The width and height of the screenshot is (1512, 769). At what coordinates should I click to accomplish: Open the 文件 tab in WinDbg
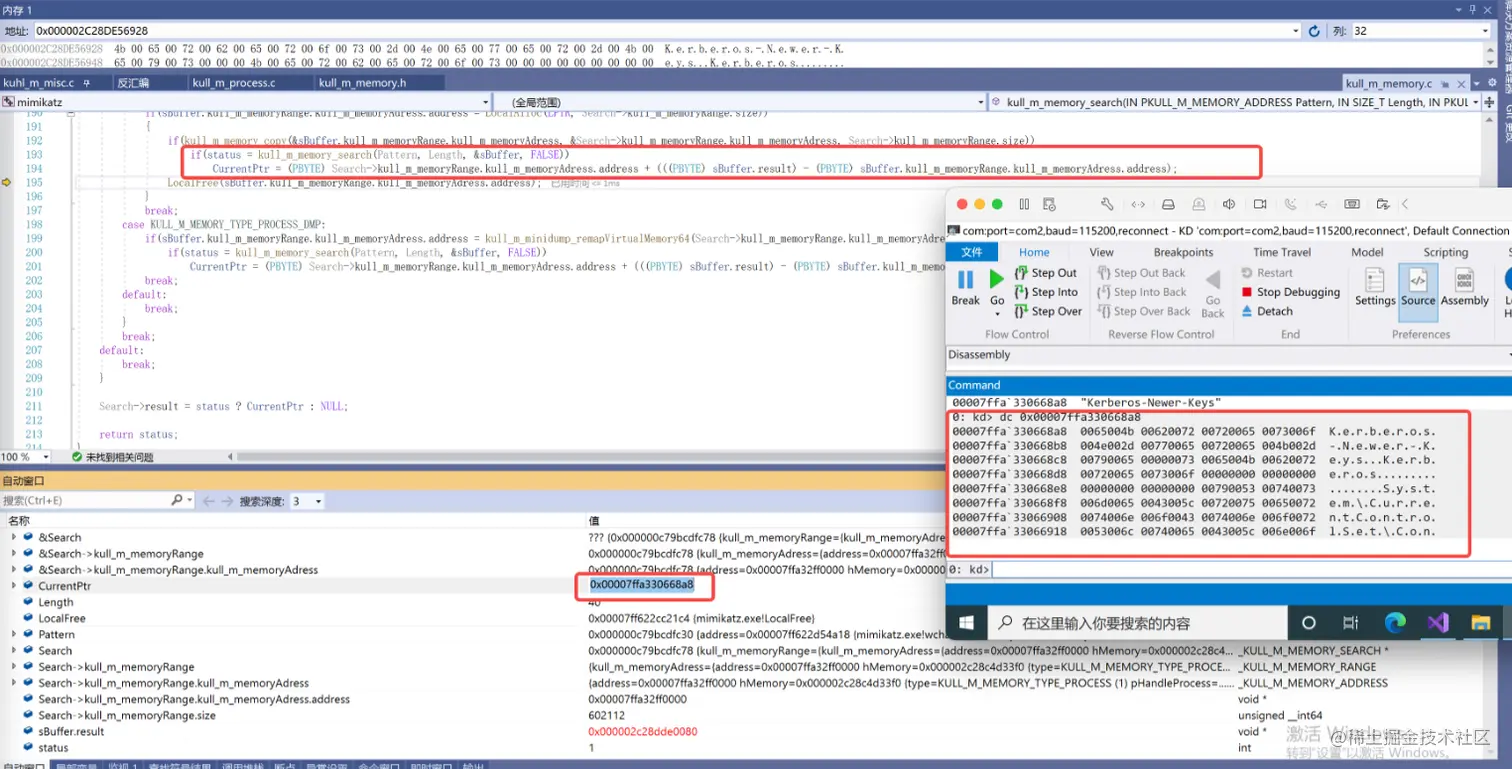pyautogui.click(x=971, y=252)
